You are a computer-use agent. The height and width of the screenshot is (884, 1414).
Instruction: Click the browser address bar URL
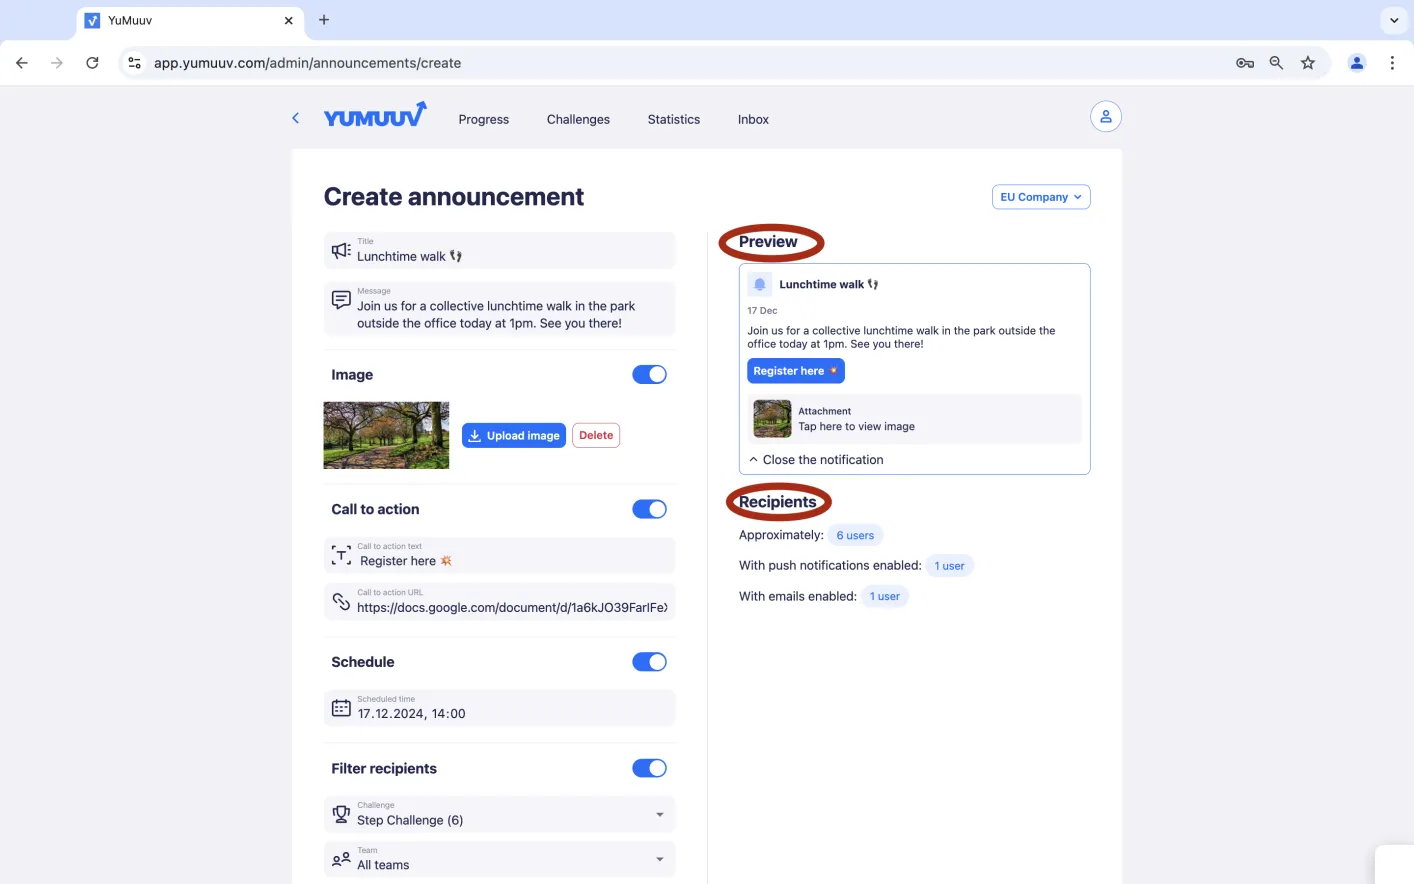307,63
